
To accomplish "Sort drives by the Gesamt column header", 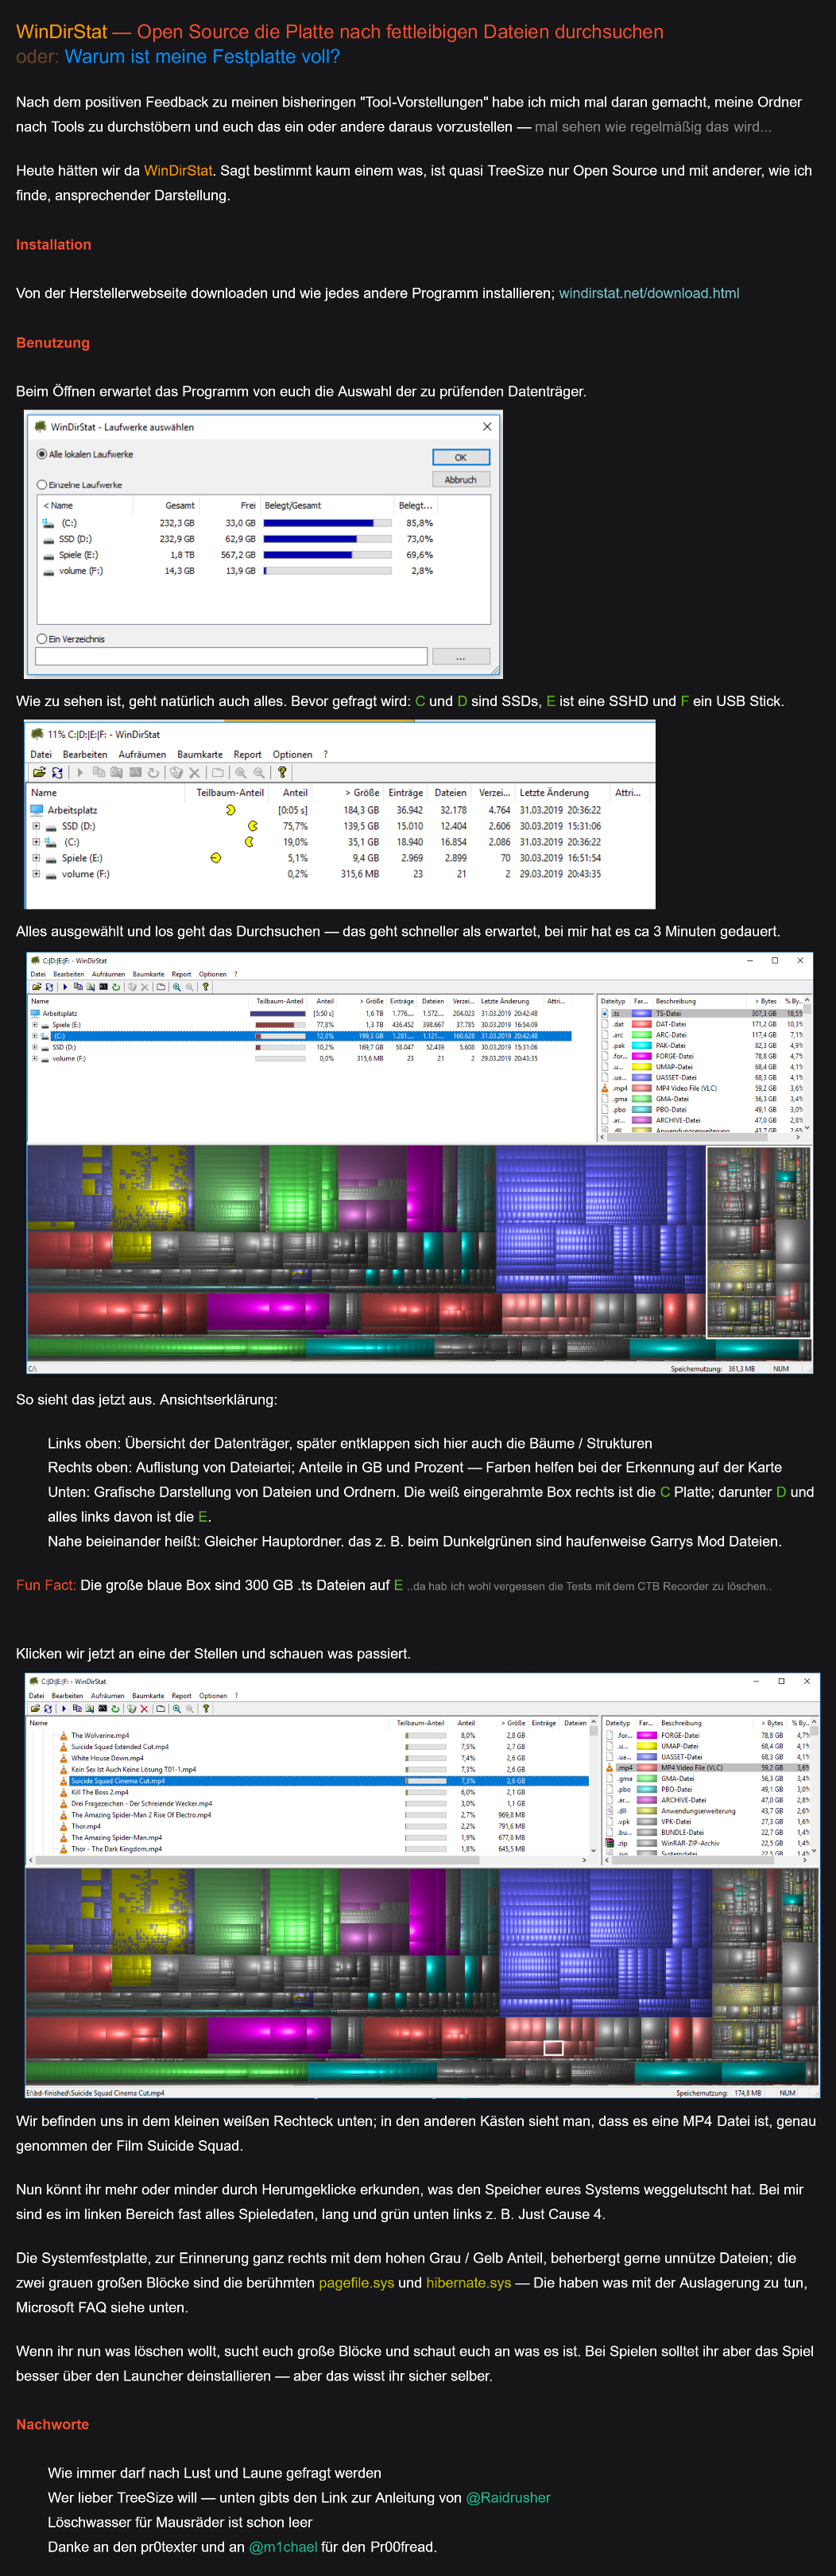I will point(165,505).
